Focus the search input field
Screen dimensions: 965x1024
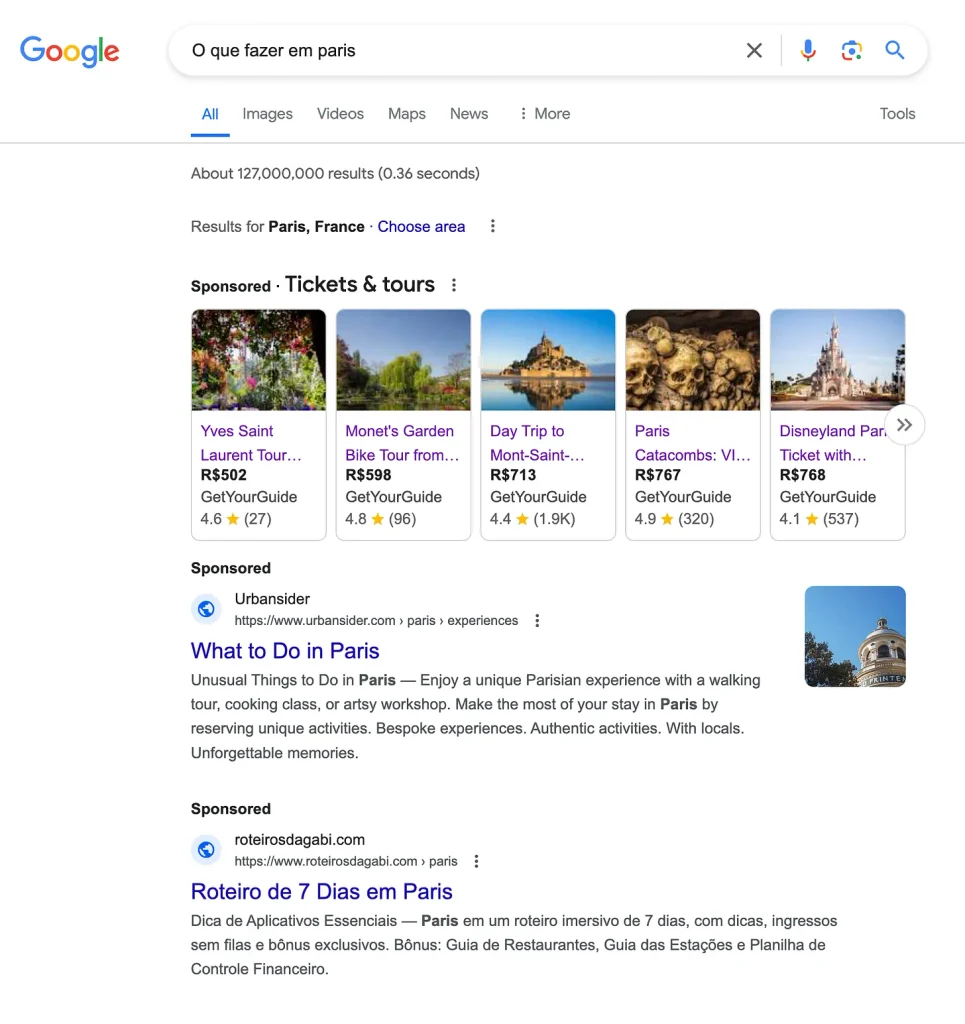pos(457,50)
